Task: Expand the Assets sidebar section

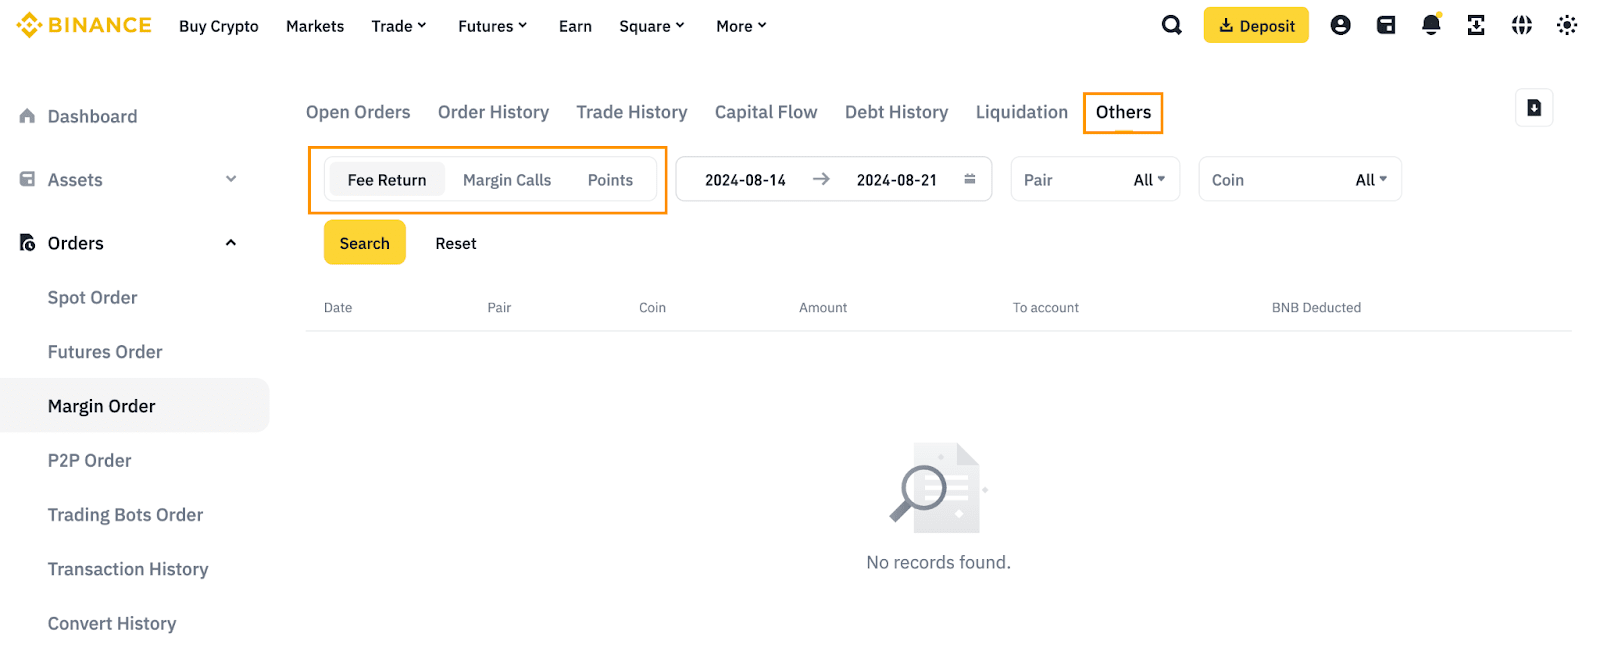Action: (231, 179)
